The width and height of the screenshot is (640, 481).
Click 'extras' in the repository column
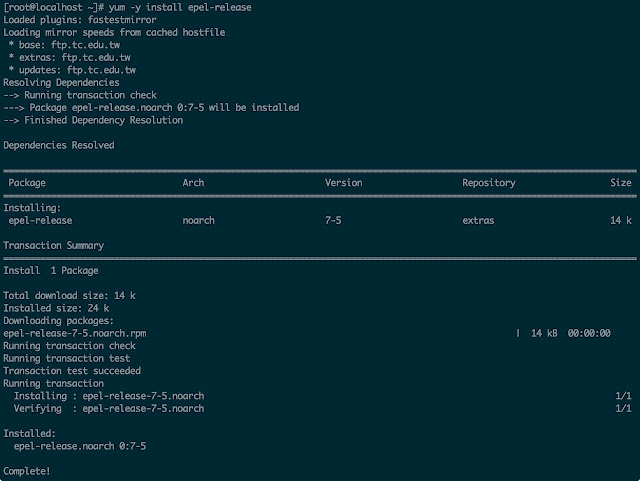pyautogui.click(x=478, y=220)
